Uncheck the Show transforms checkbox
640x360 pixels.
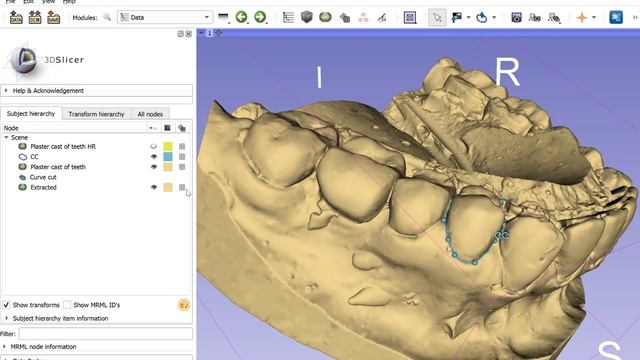[6, 304]
